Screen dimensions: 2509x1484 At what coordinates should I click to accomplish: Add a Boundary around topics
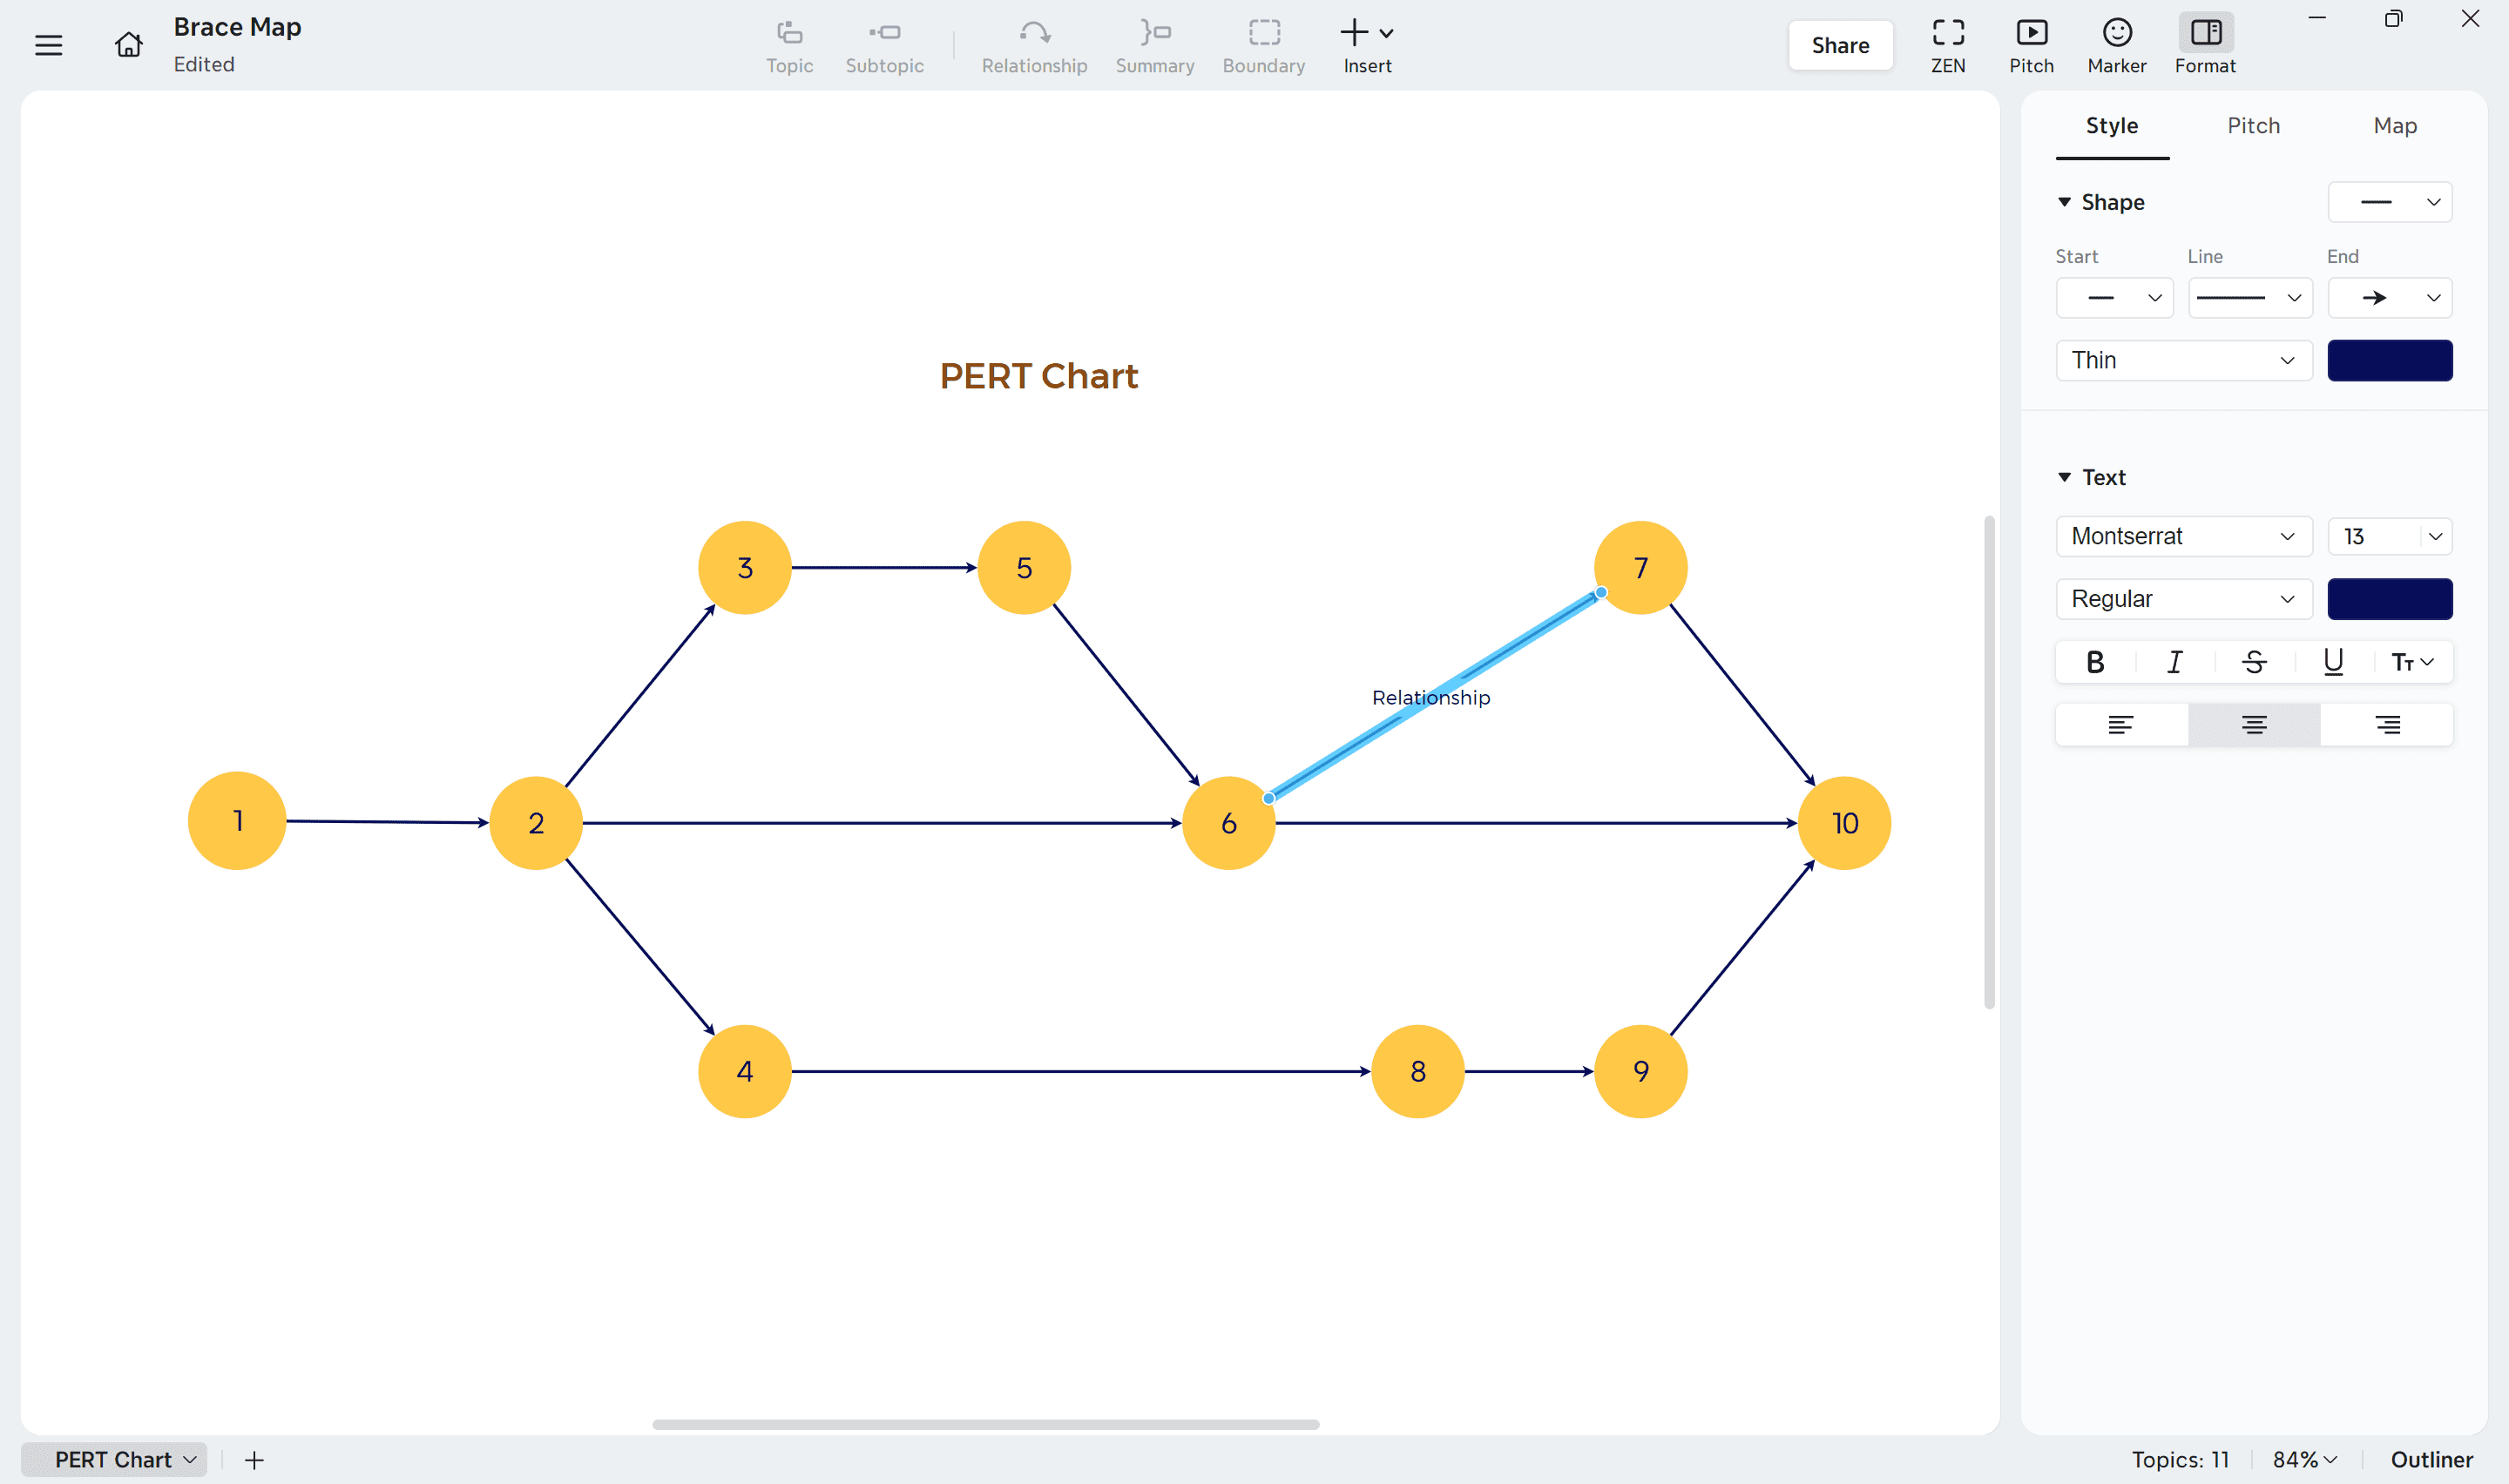(1263, 45)
